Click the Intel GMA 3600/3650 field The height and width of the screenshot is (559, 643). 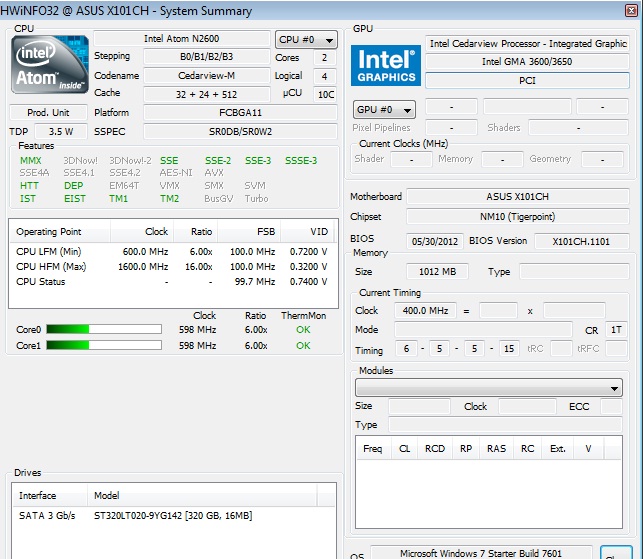[527, 62]
